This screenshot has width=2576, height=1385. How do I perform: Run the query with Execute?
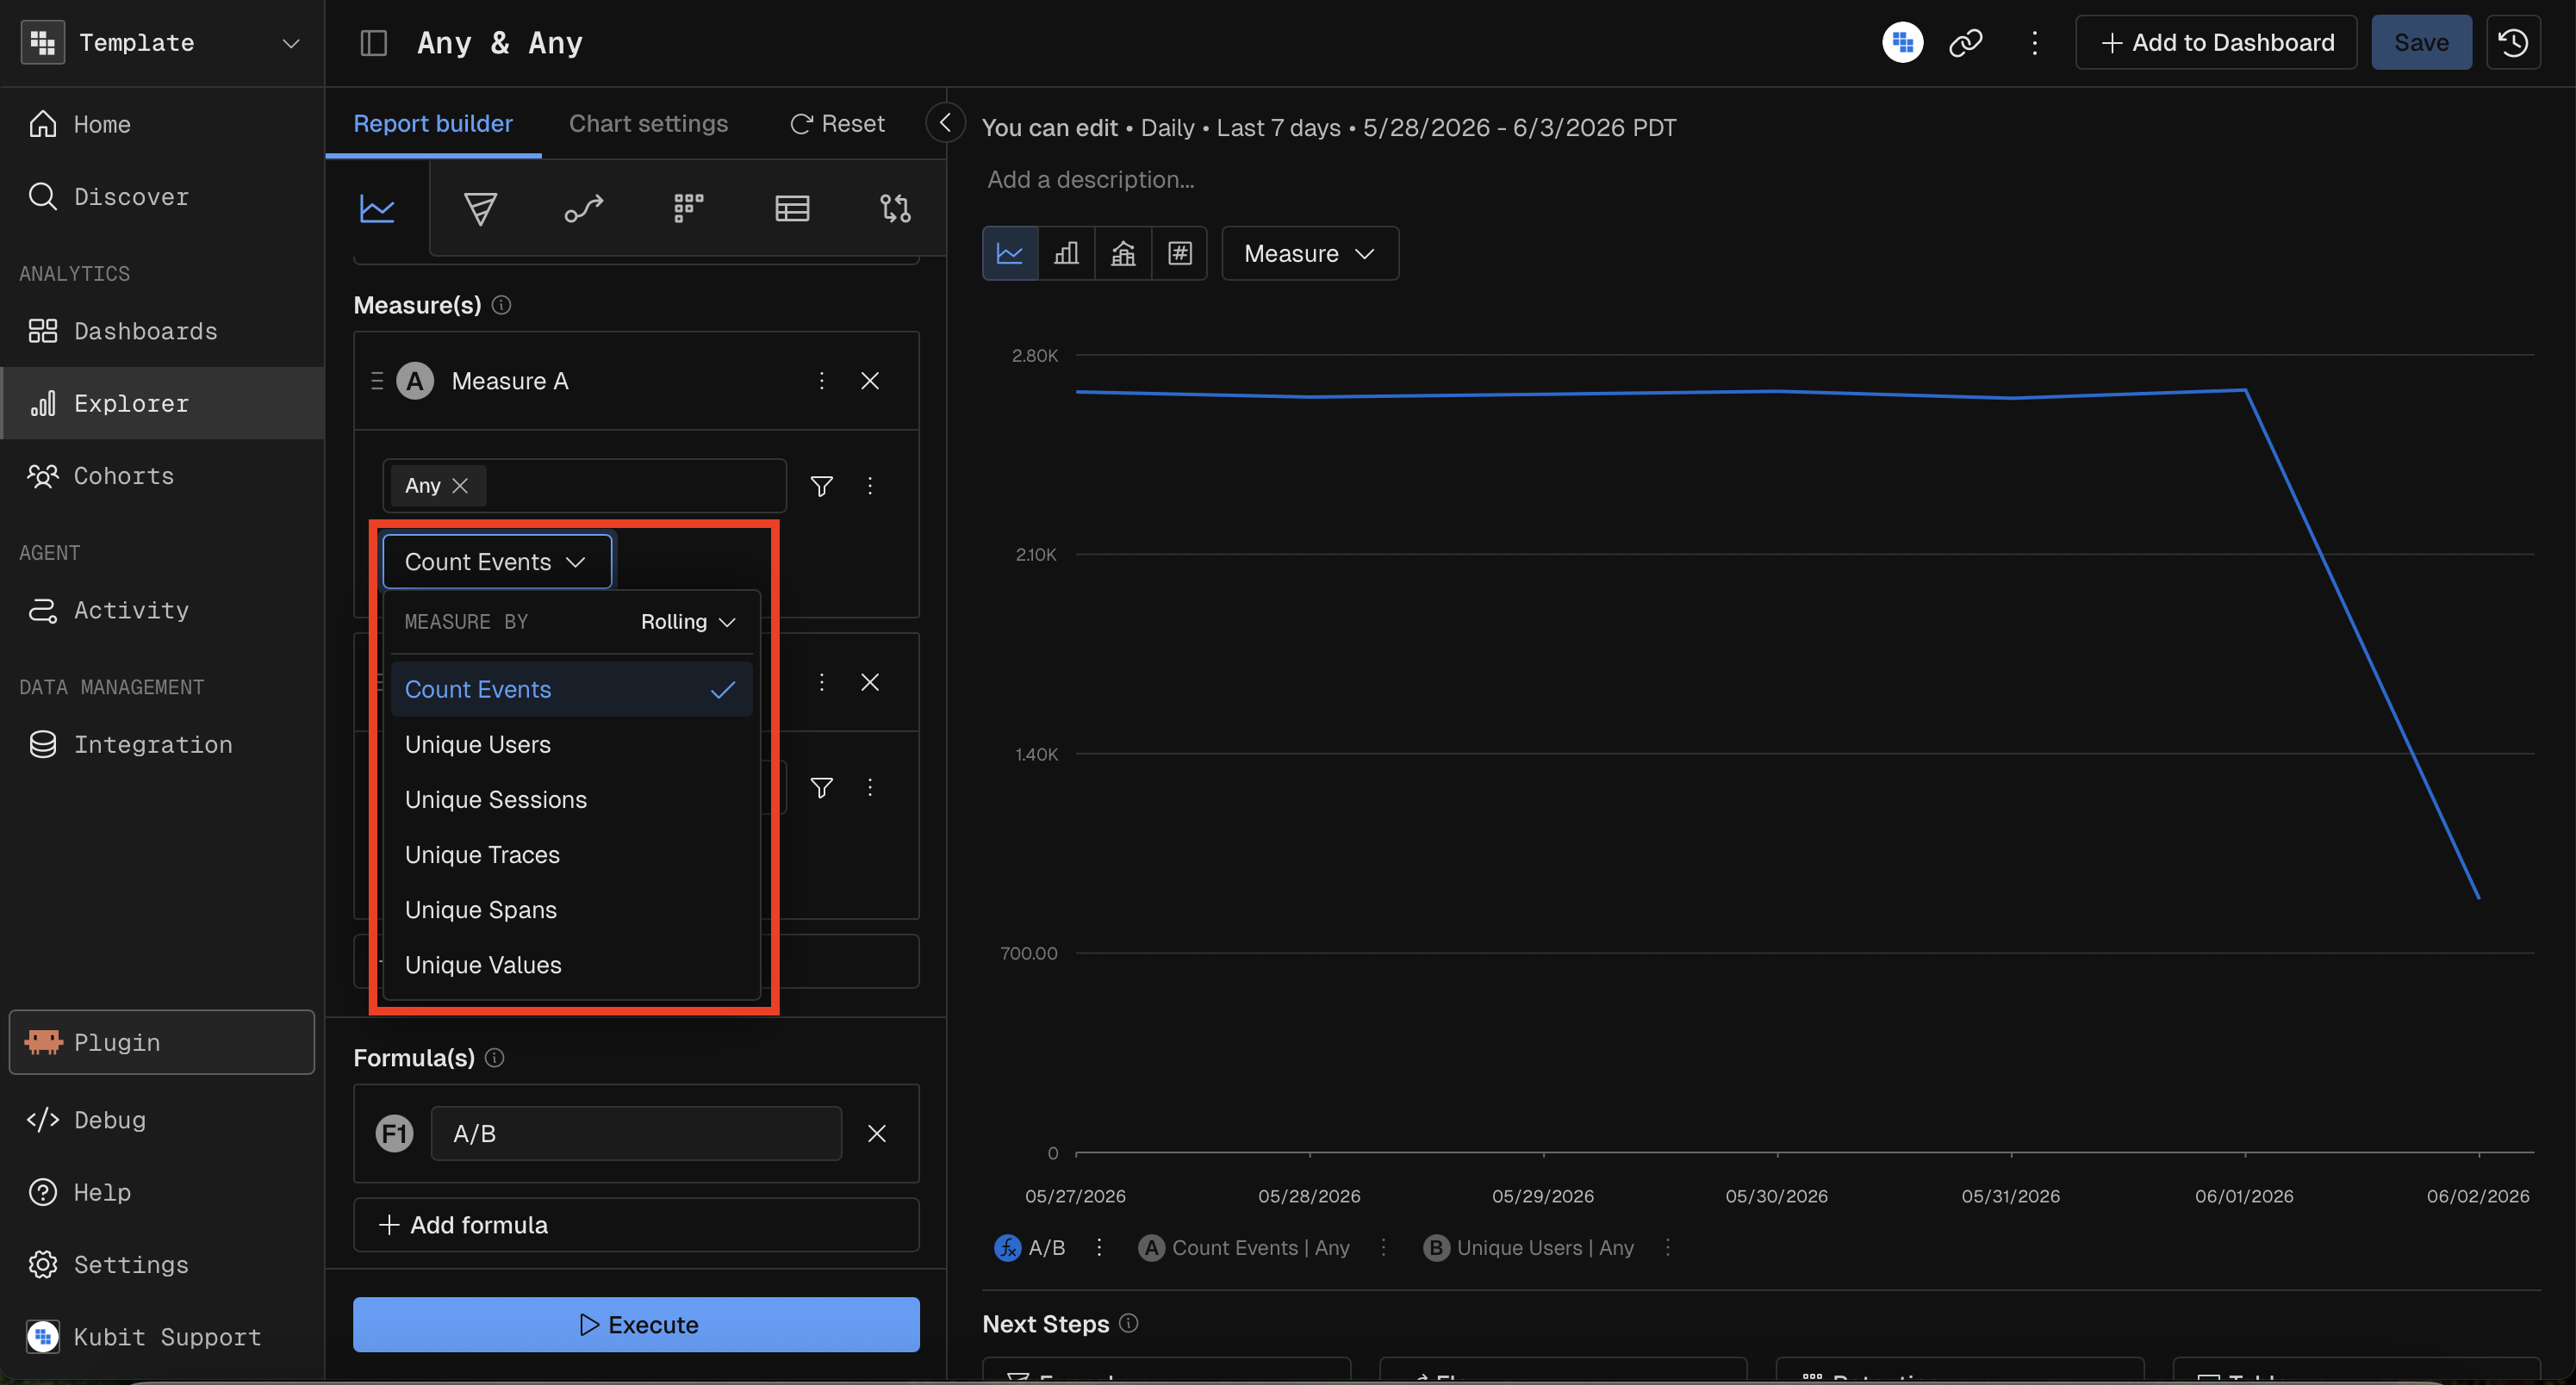636,1324
